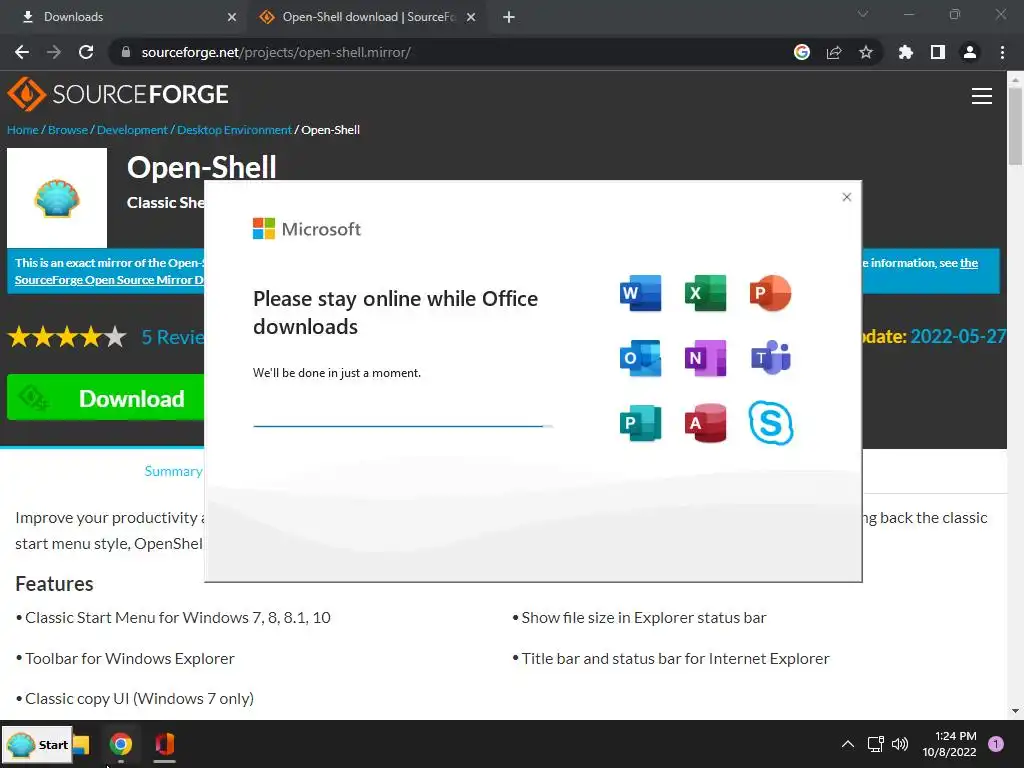1024x768 pixels.
Task: Open Chrome three-dot menu
Action: pos(1002,52)
